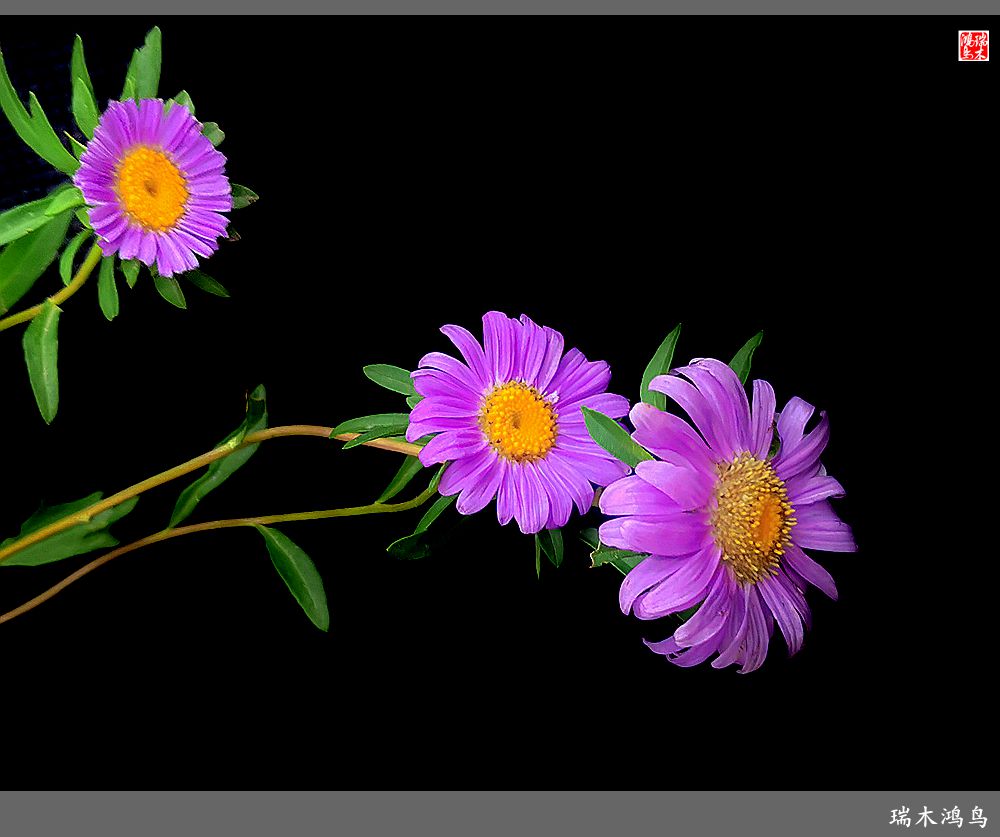
Task: Click the yellow center of the middle flower
Action: [518, 422]
